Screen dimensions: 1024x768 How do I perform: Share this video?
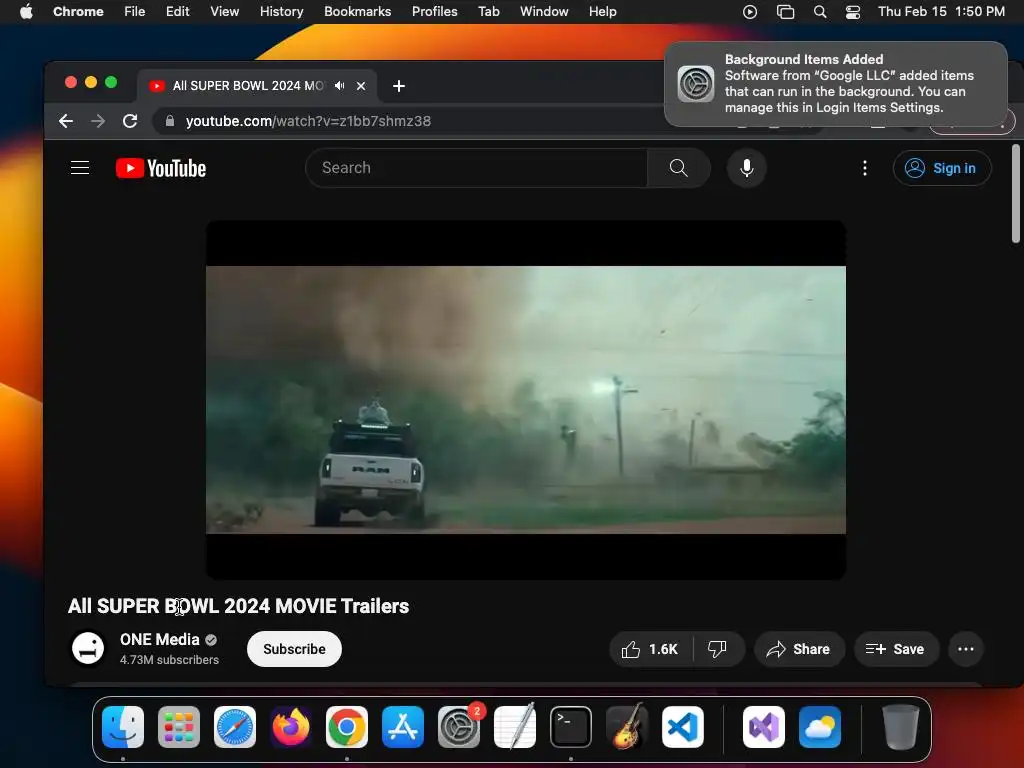pyautogui.click(x=799, y=649)
